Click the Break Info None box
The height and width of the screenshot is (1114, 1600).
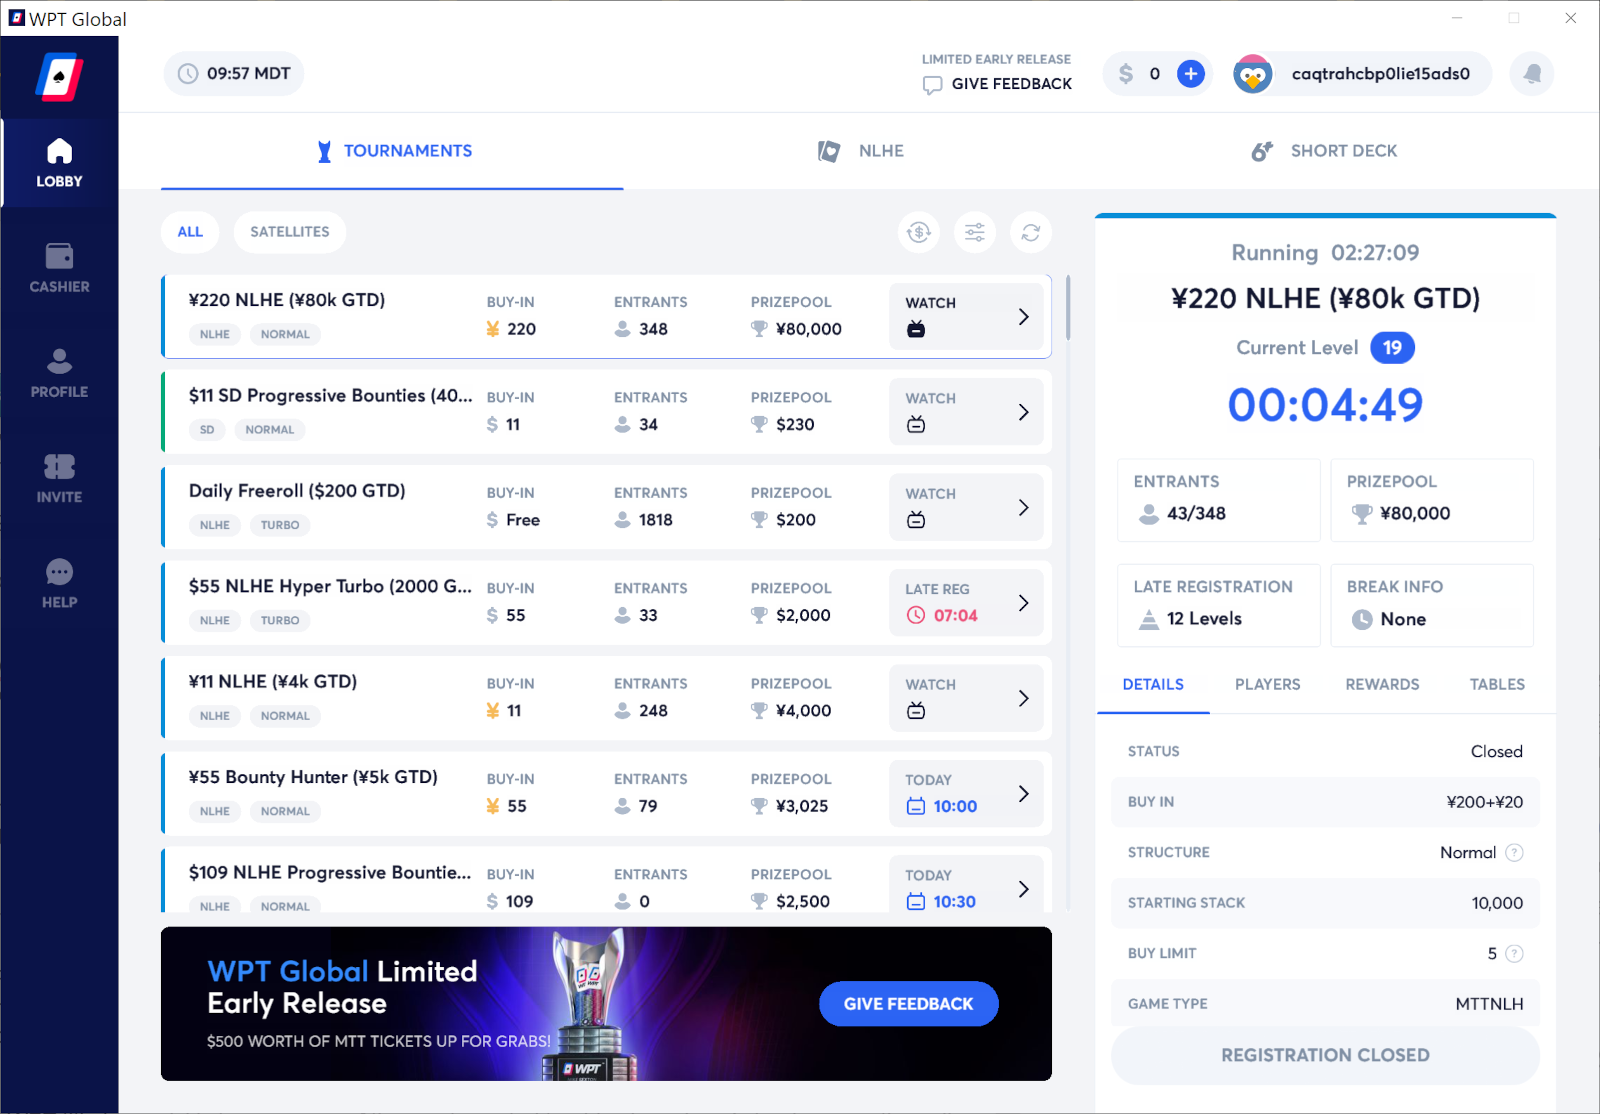tap(1432, 606)
